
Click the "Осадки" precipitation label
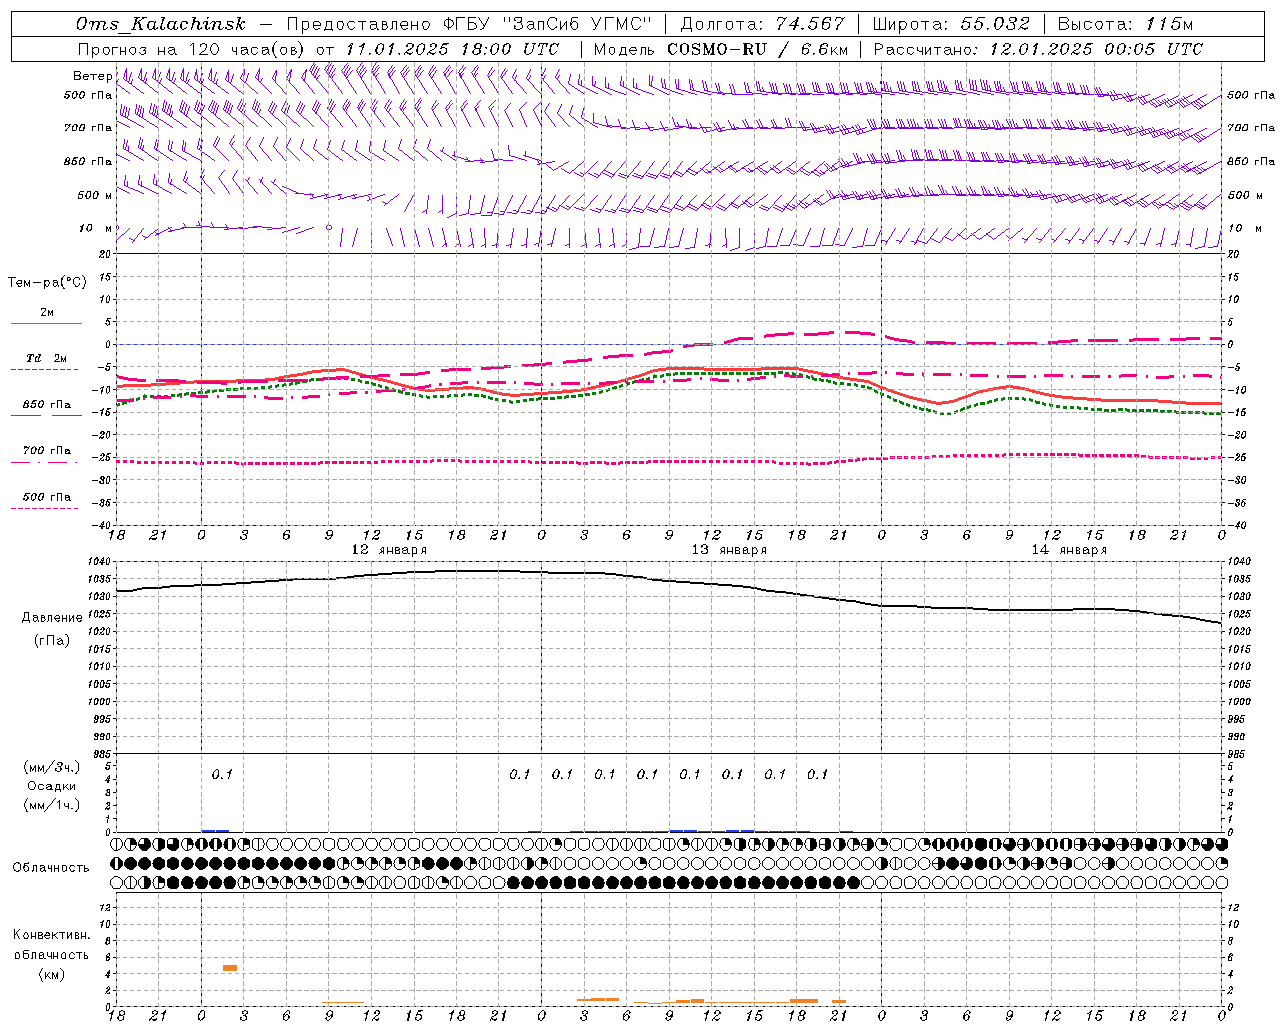point(52,786)
